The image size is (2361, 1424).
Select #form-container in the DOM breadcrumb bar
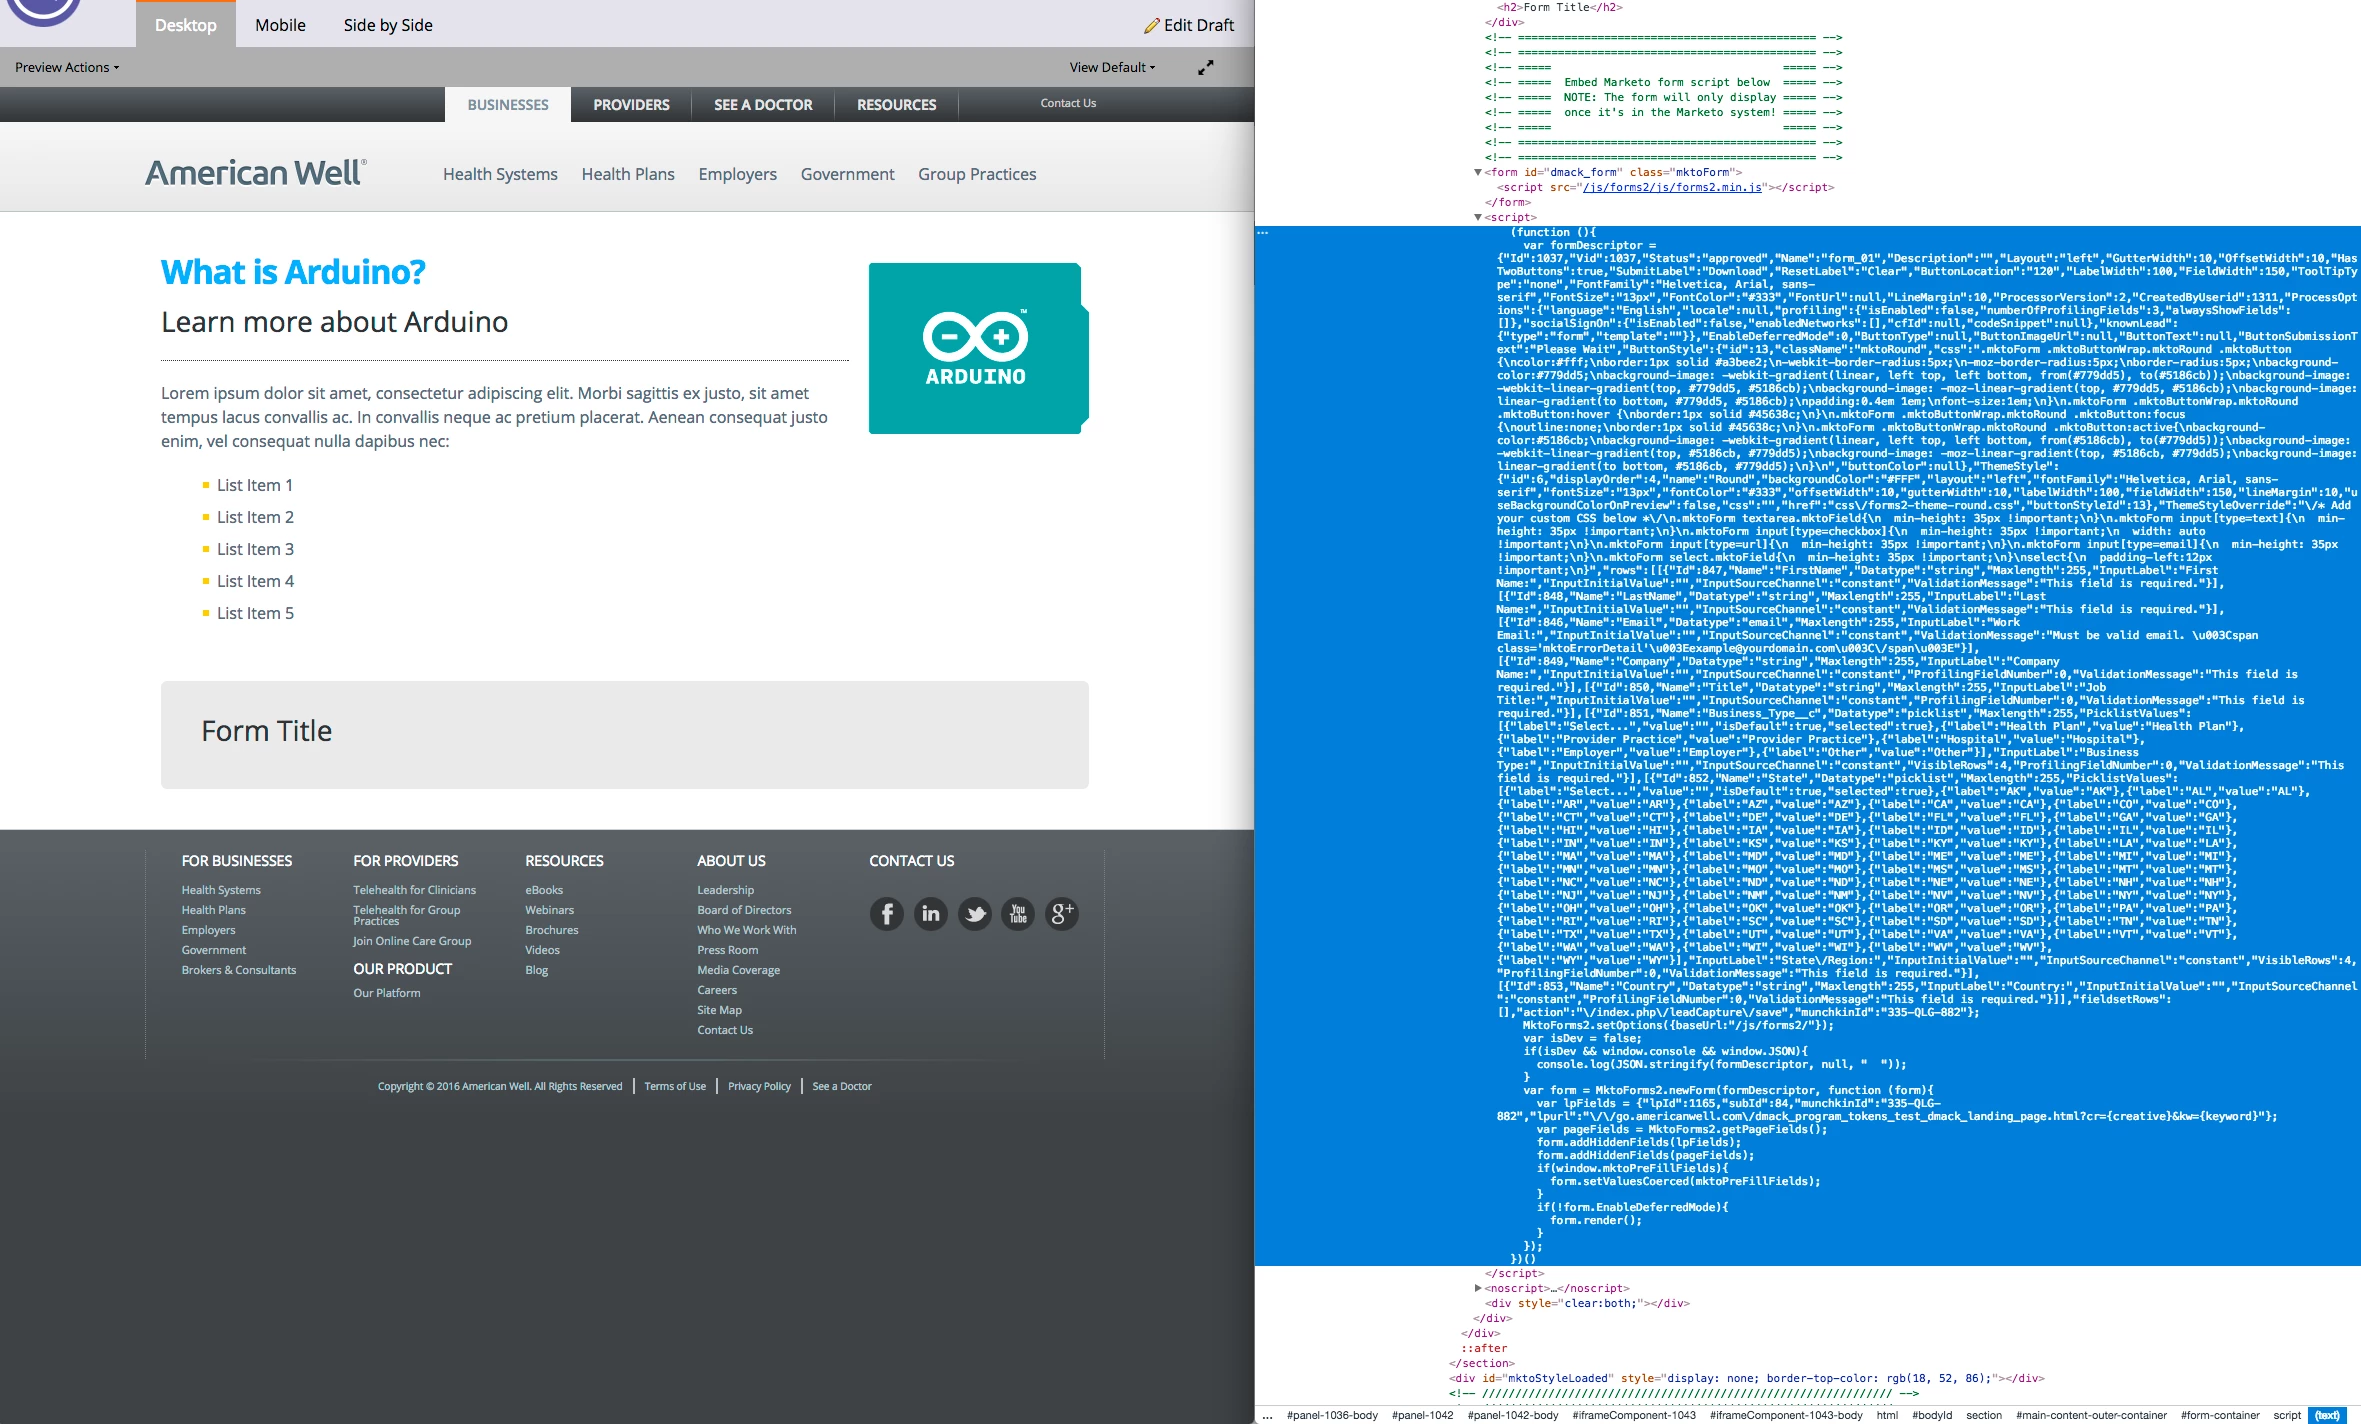(x=2219, y=1415)
